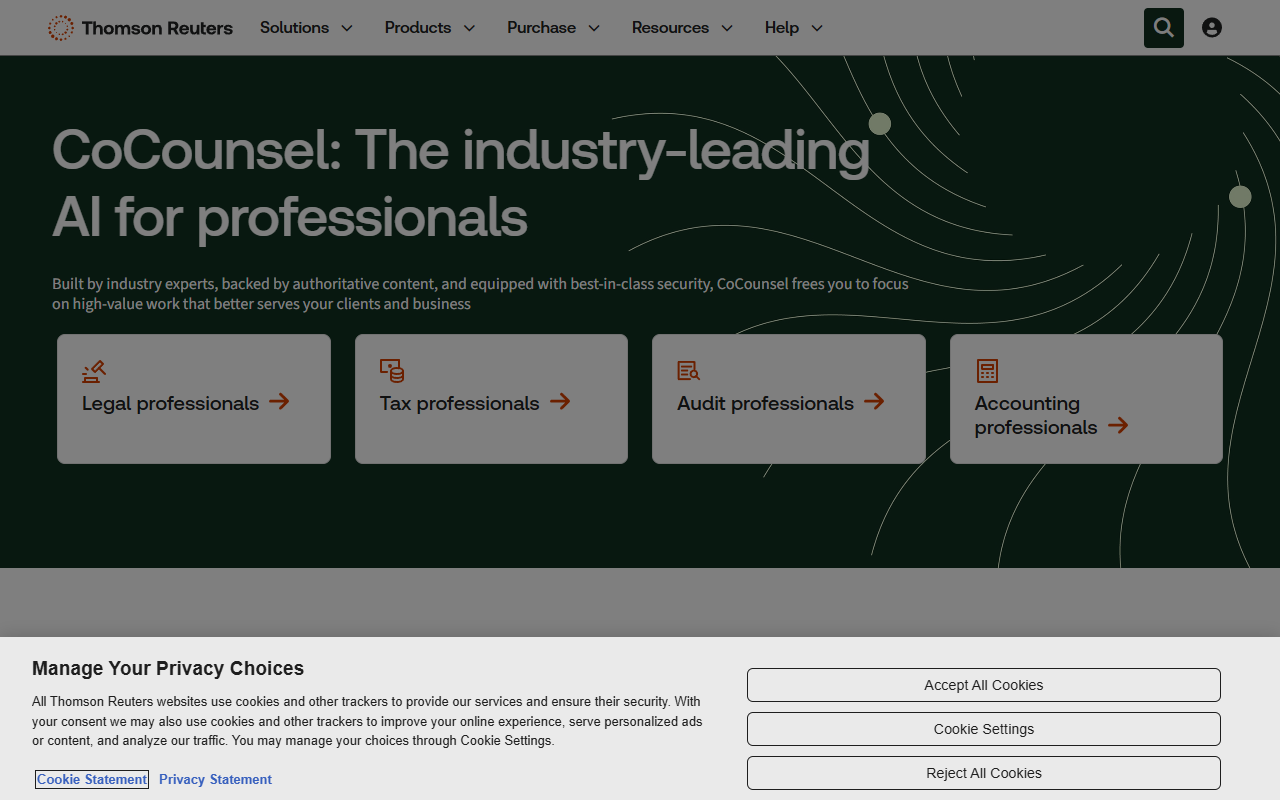The height and width of the screenshot is (800, 1280).
Task: Click the arrow next to Legal professionals
Action: tap(279, 401)
